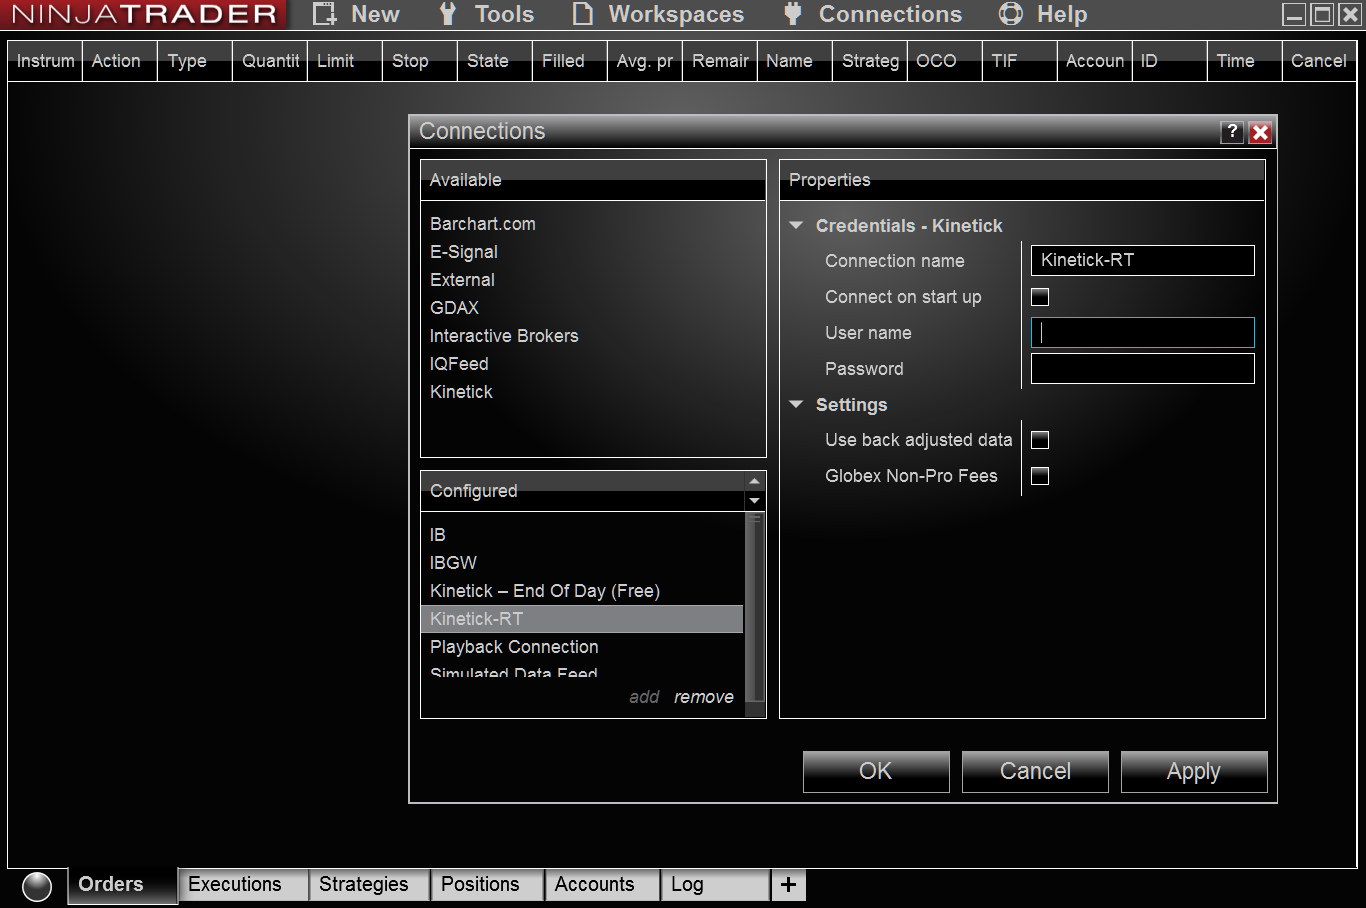The image size is (1366, 908).
Task: Enable Globex Non-Pro Fees checkbox
Action: [x=1040, y=476]
